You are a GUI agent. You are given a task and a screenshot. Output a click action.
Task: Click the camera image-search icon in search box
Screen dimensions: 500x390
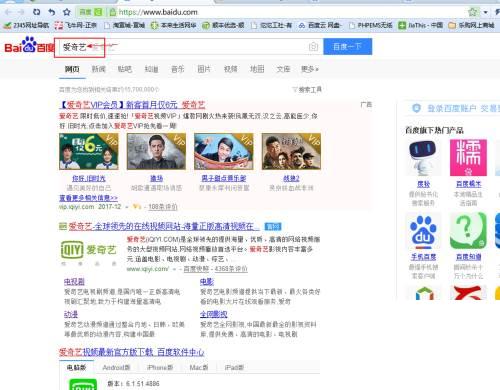coord(313,47)
